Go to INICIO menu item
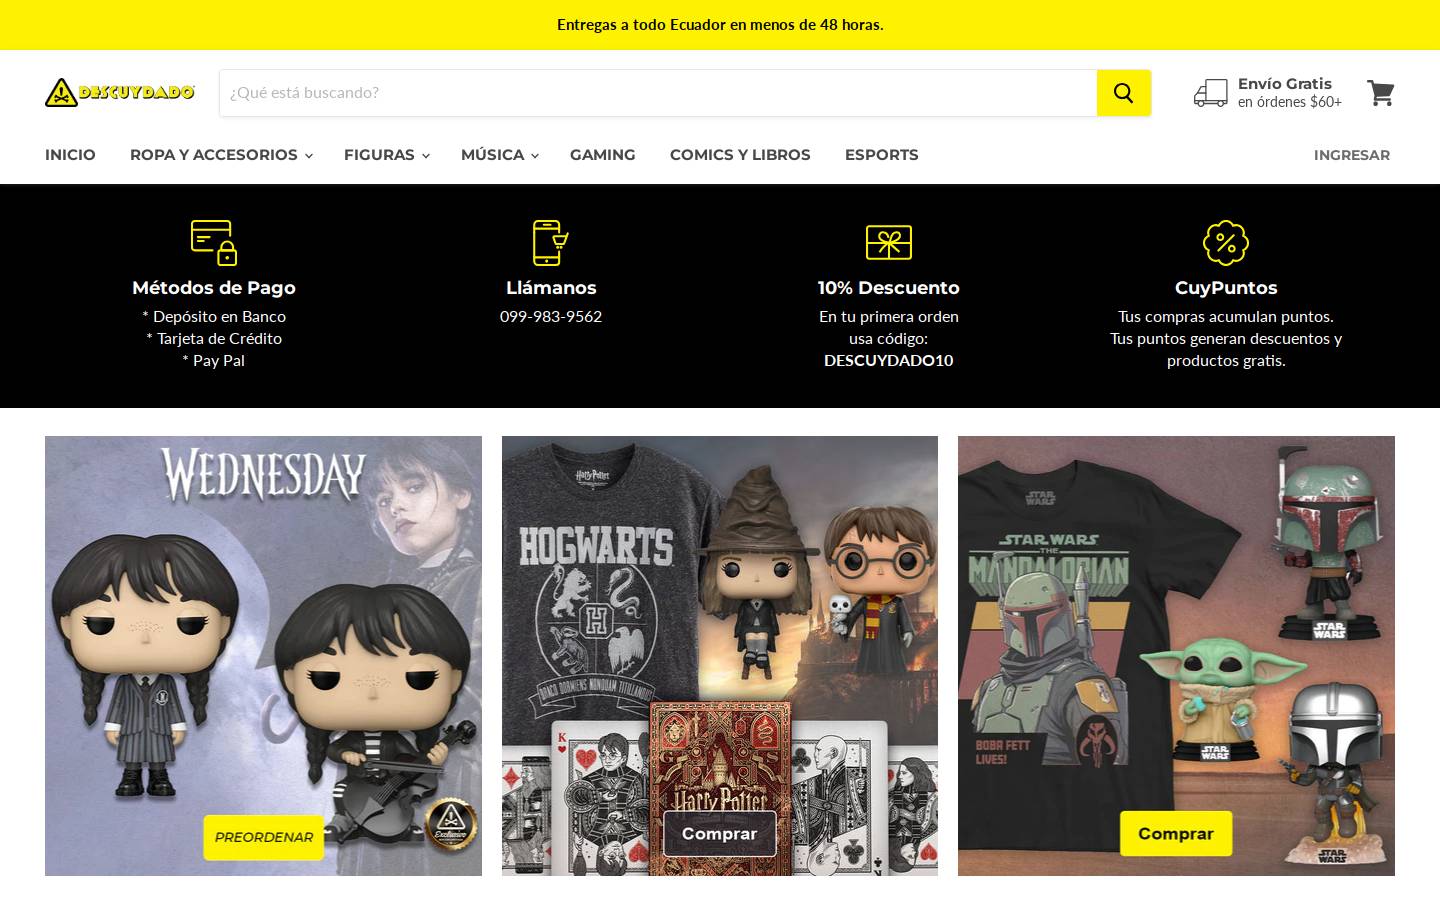Image resolution: width=1440 pixels, height=900 pixels. (70, 155)
